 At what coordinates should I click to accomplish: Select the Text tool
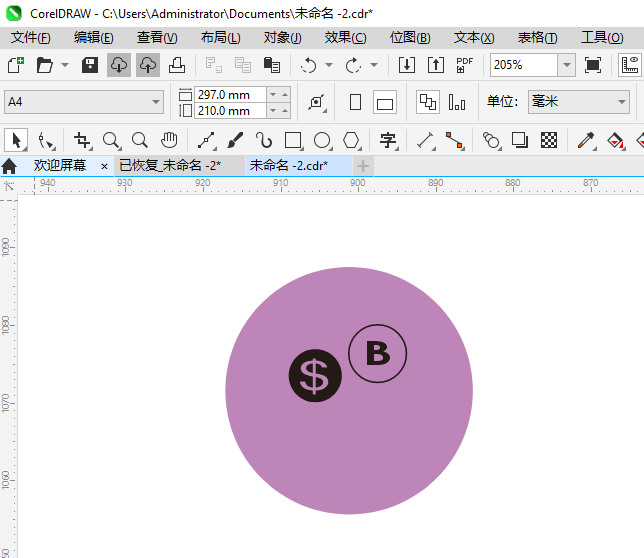388,140
